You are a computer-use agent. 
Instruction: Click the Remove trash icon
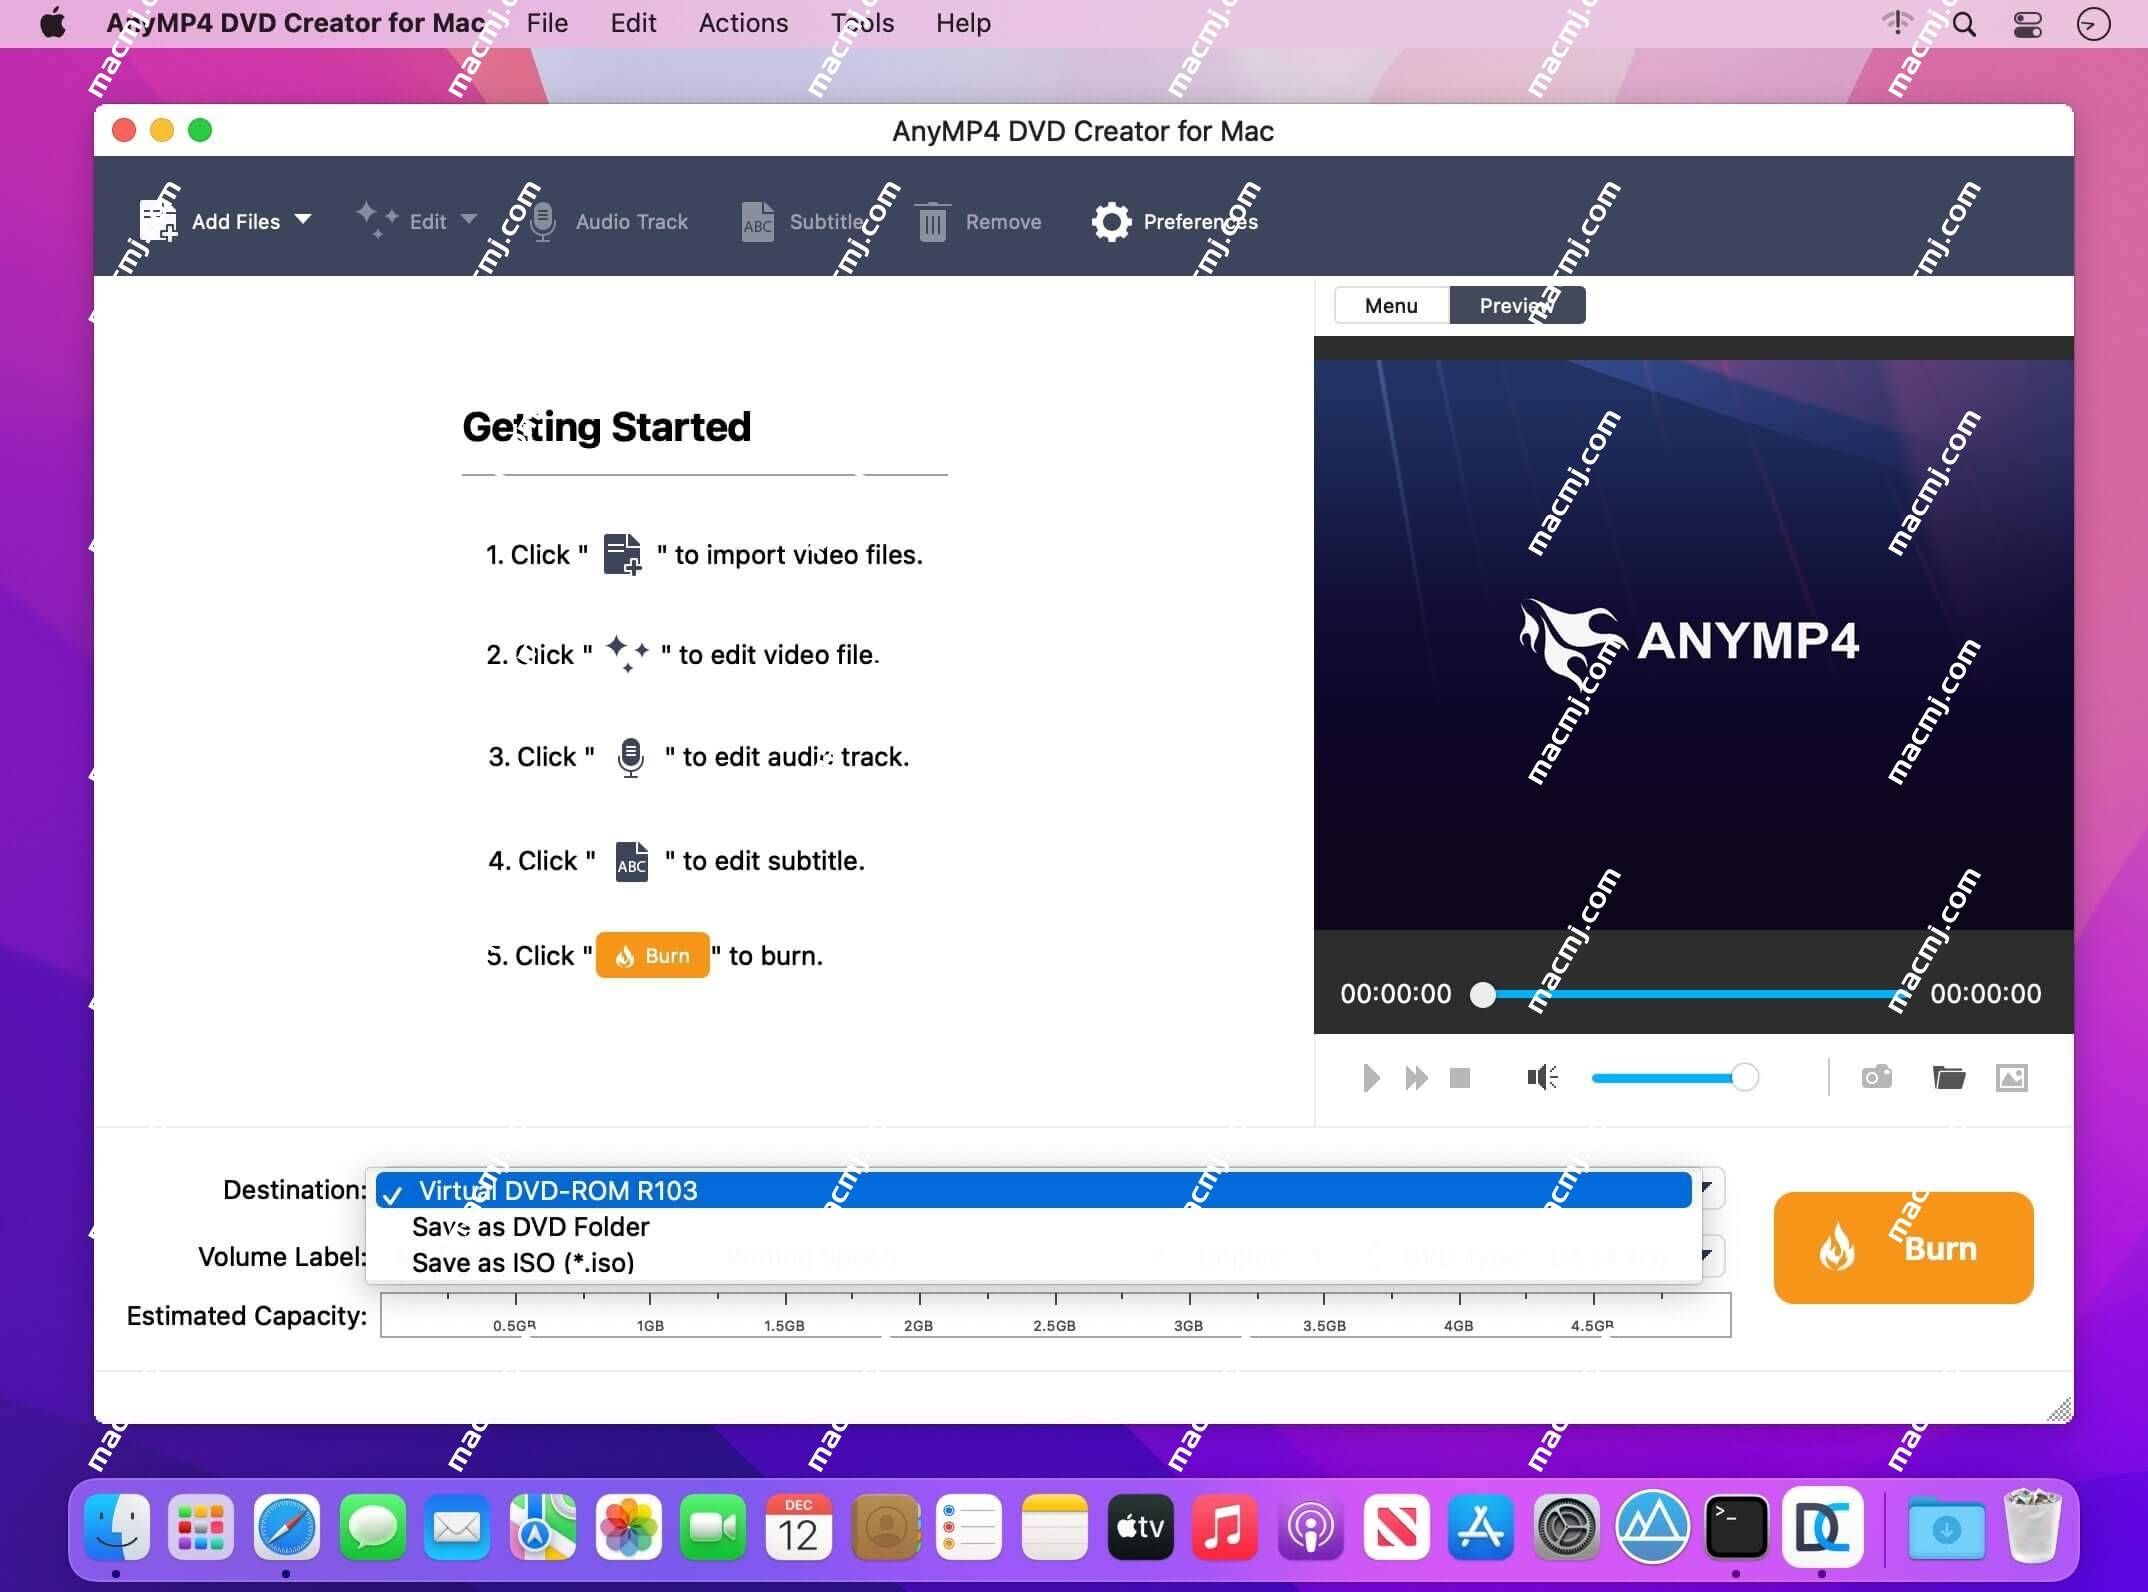tap(933, 222)
